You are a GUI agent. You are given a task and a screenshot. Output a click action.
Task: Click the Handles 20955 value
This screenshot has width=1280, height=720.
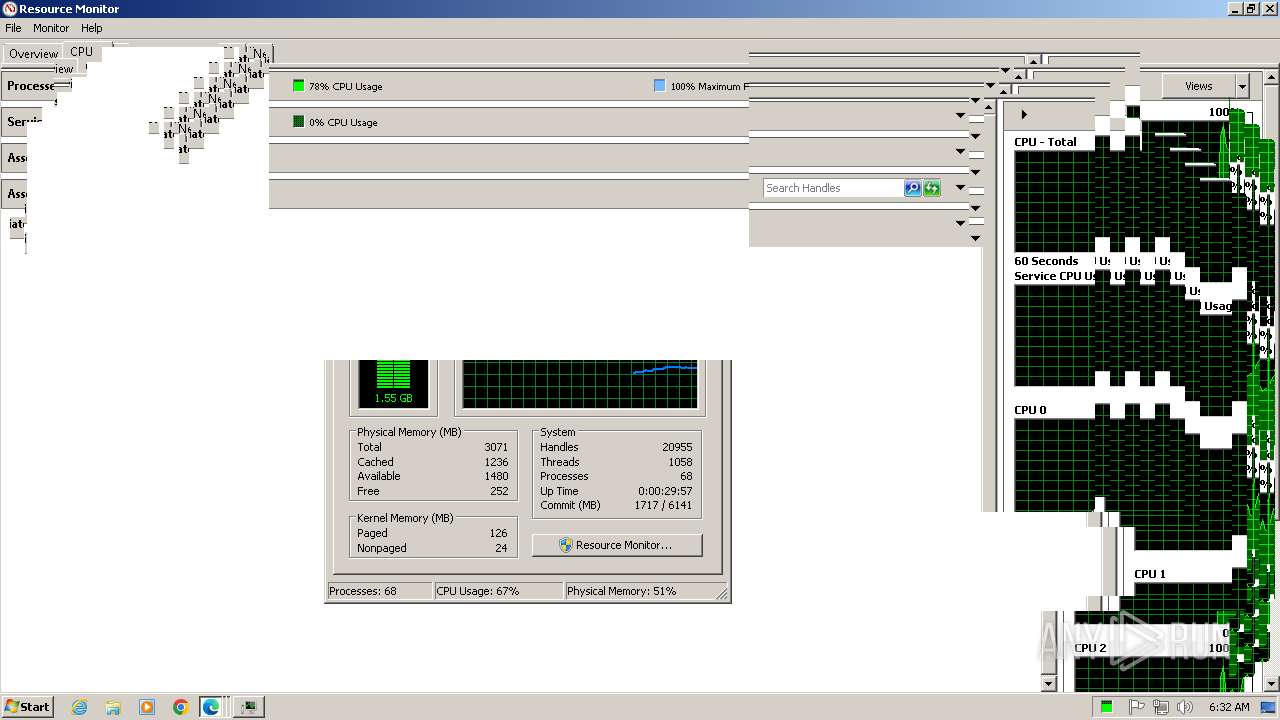coord(677,447)
